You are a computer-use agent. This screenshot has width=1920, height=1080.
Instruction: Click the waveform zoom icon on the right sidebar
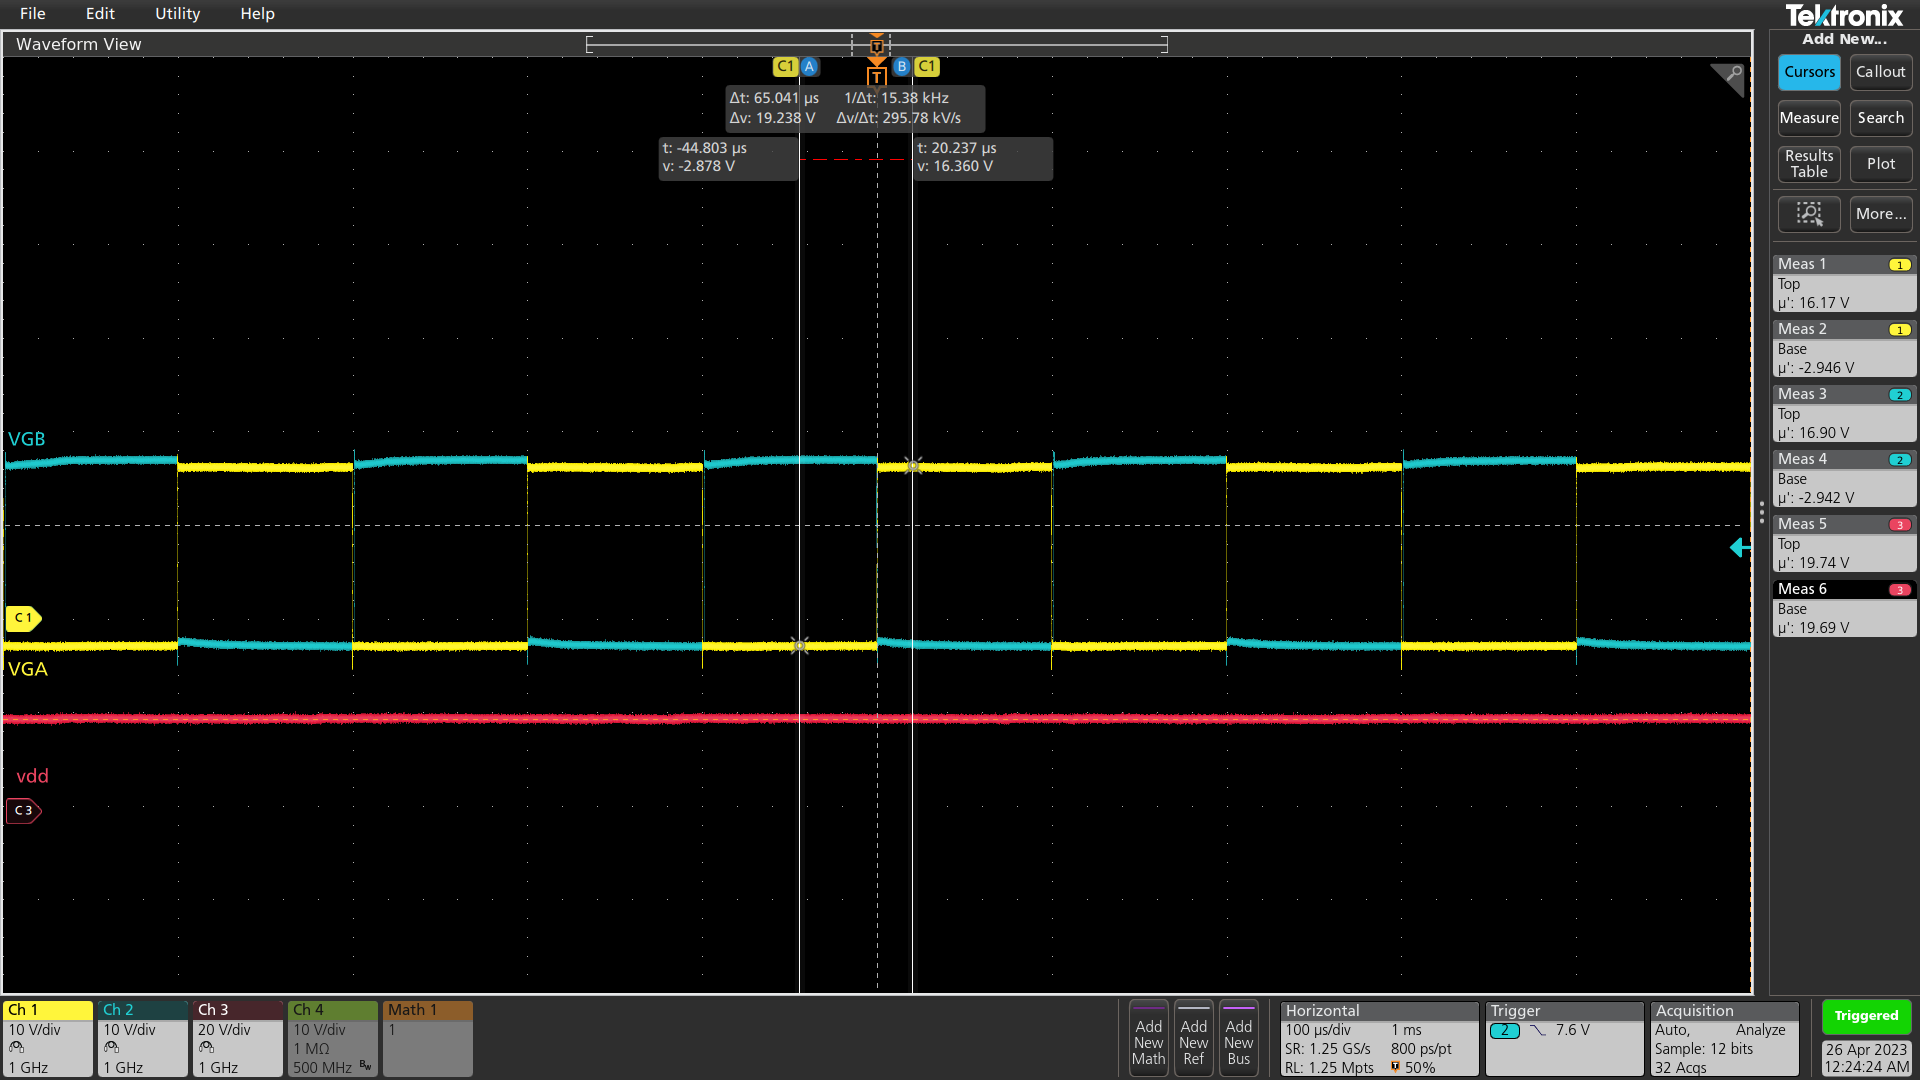click(x=1809, y=214)
